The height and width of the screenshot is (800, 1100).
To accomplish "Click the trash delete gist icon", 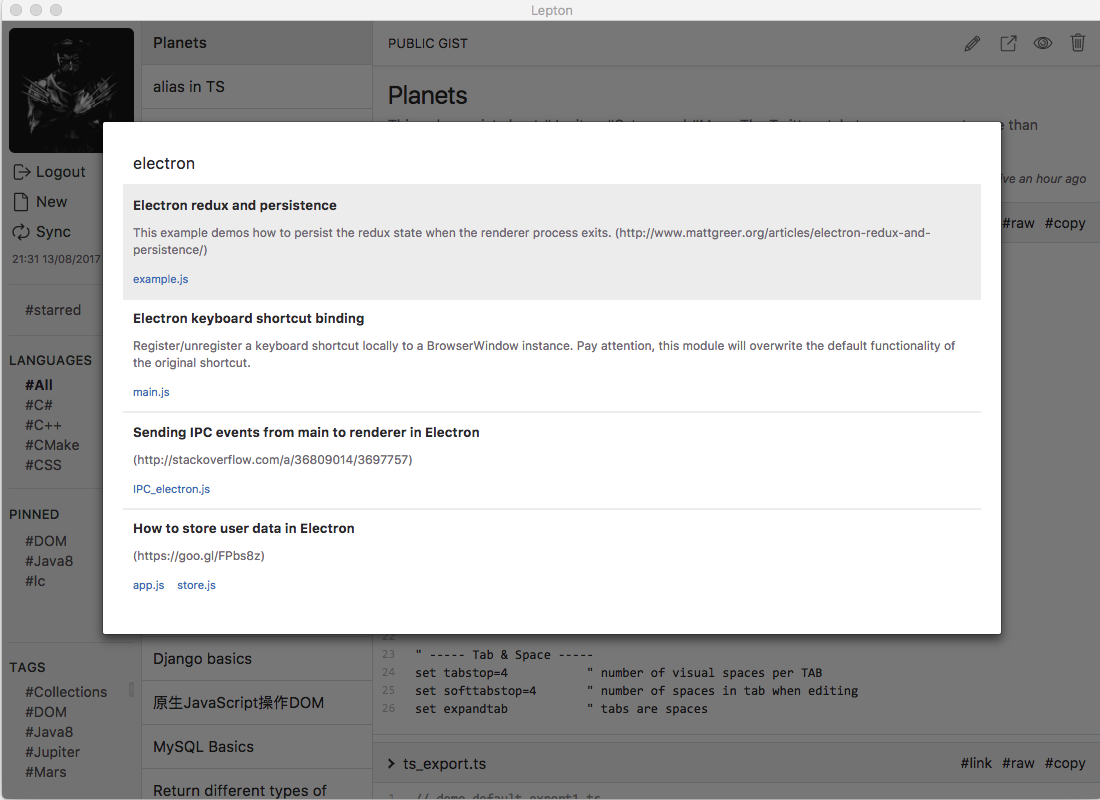I will pos(1078,43).
